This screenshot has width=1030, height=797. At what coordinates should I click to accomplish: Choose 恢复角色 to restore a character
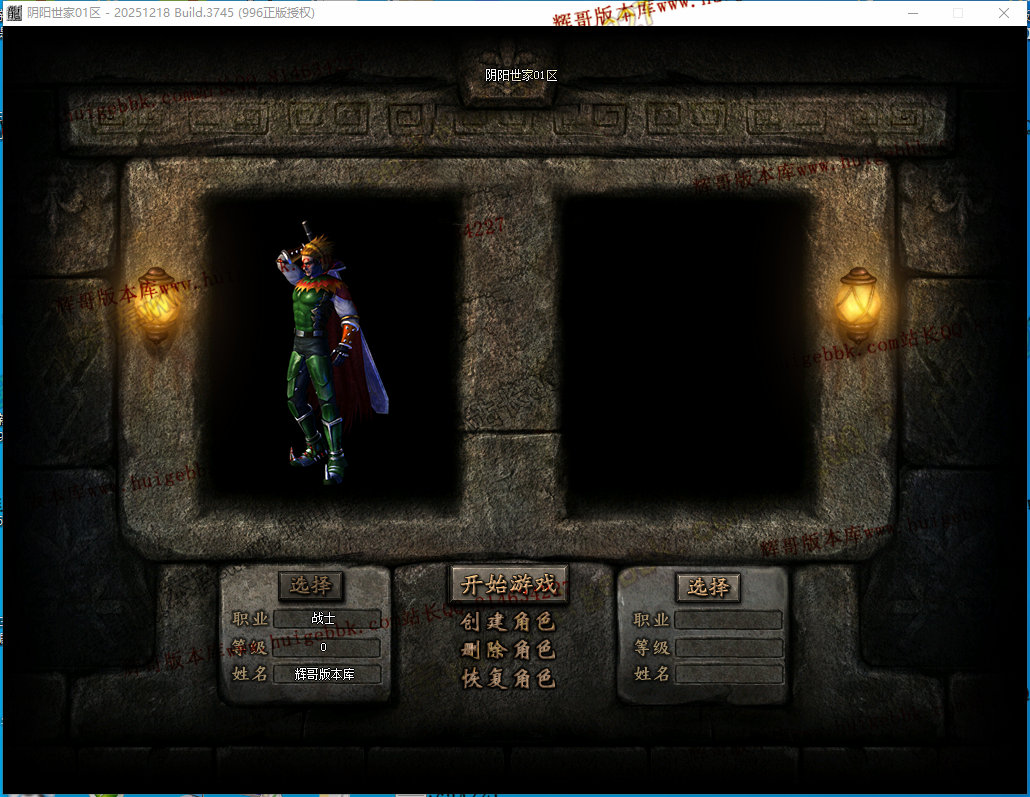pyautogui.click(x=508, y=678)
